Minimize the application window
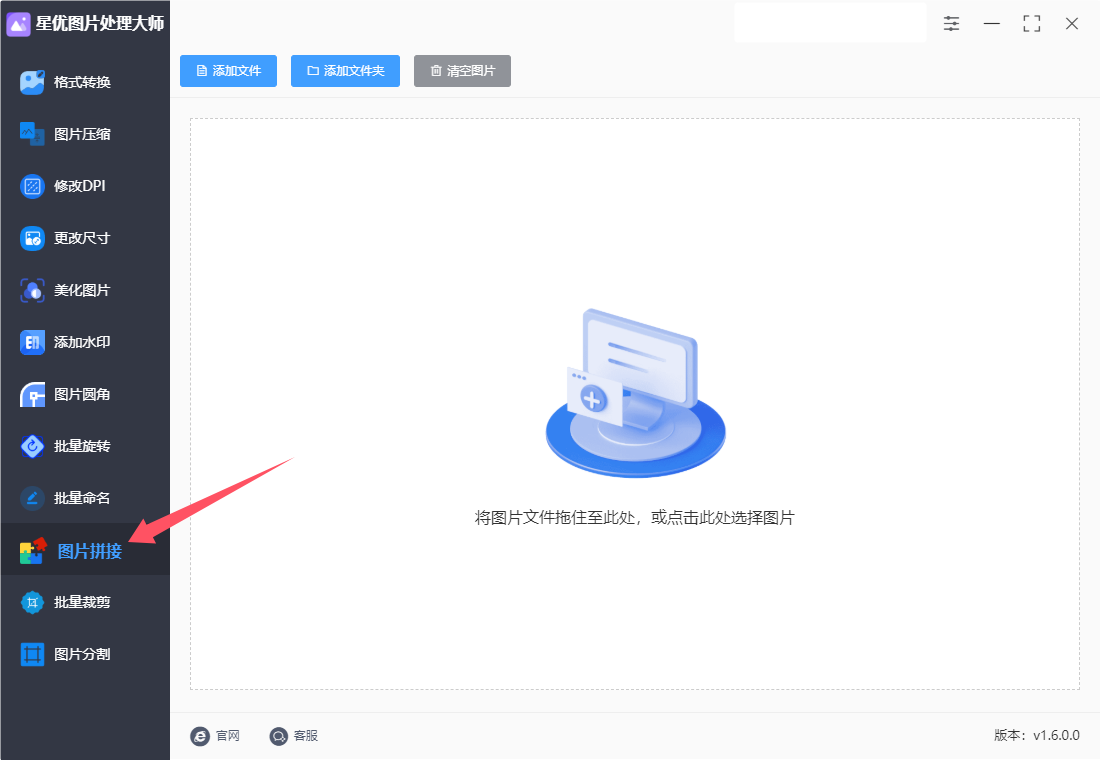This screenshot has height=760, width=1100. point(991,23)
